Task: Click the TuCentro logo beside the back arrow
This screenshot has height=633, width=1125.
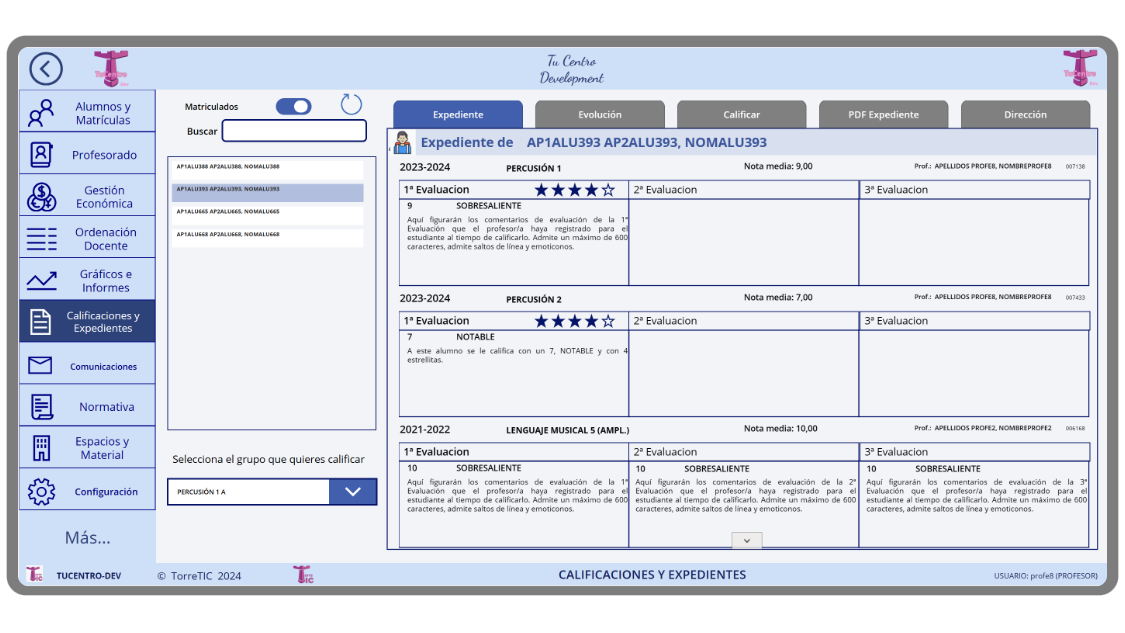Action: (111, 69)
